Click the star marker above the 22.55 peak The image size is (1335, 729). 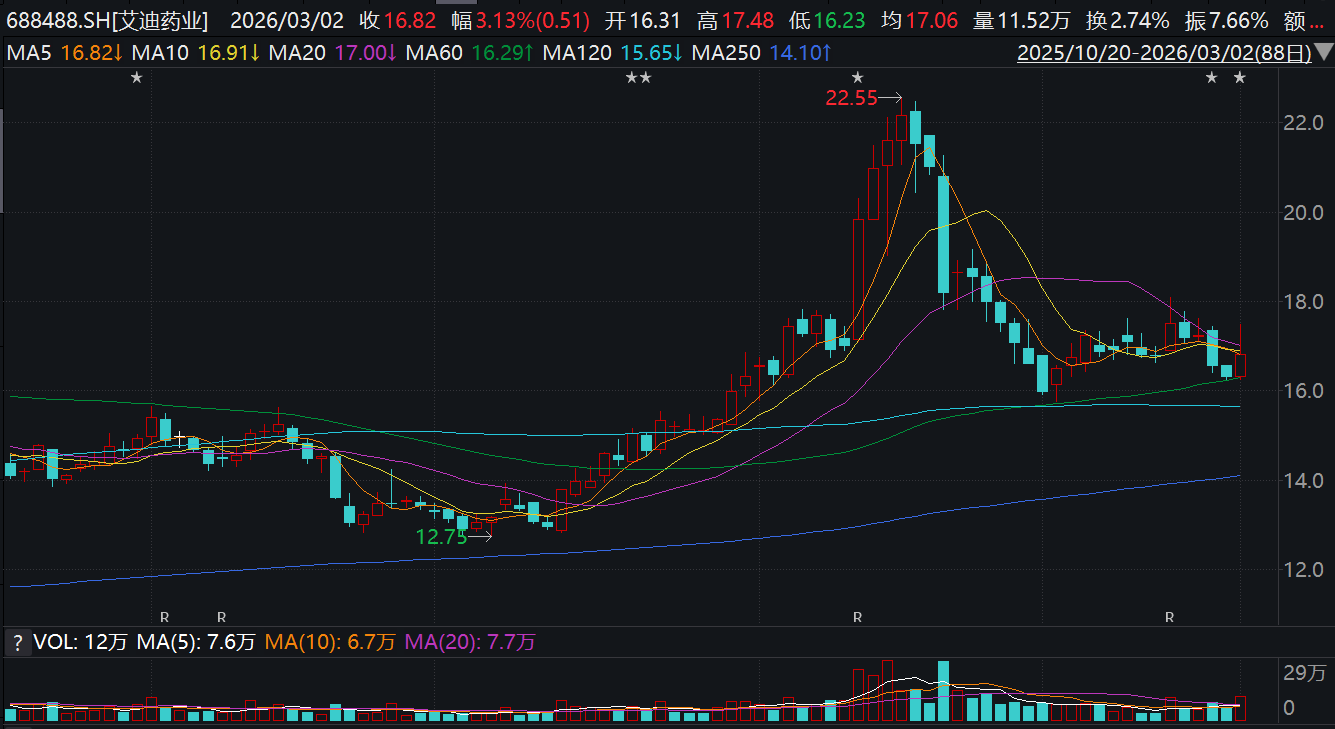point(857,78)
